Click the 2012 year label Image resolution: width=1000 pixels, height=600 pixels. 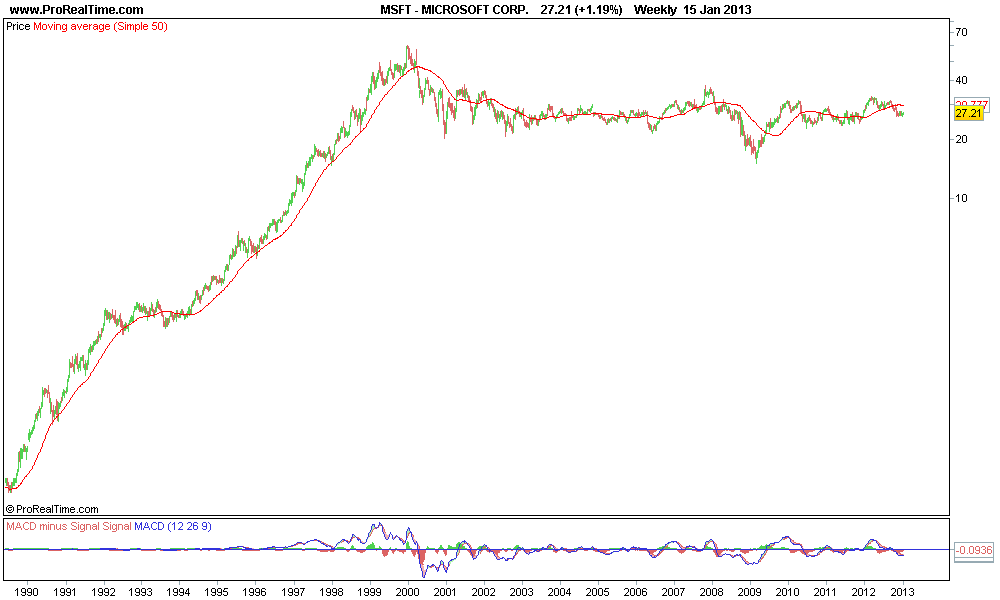point(864,592)
